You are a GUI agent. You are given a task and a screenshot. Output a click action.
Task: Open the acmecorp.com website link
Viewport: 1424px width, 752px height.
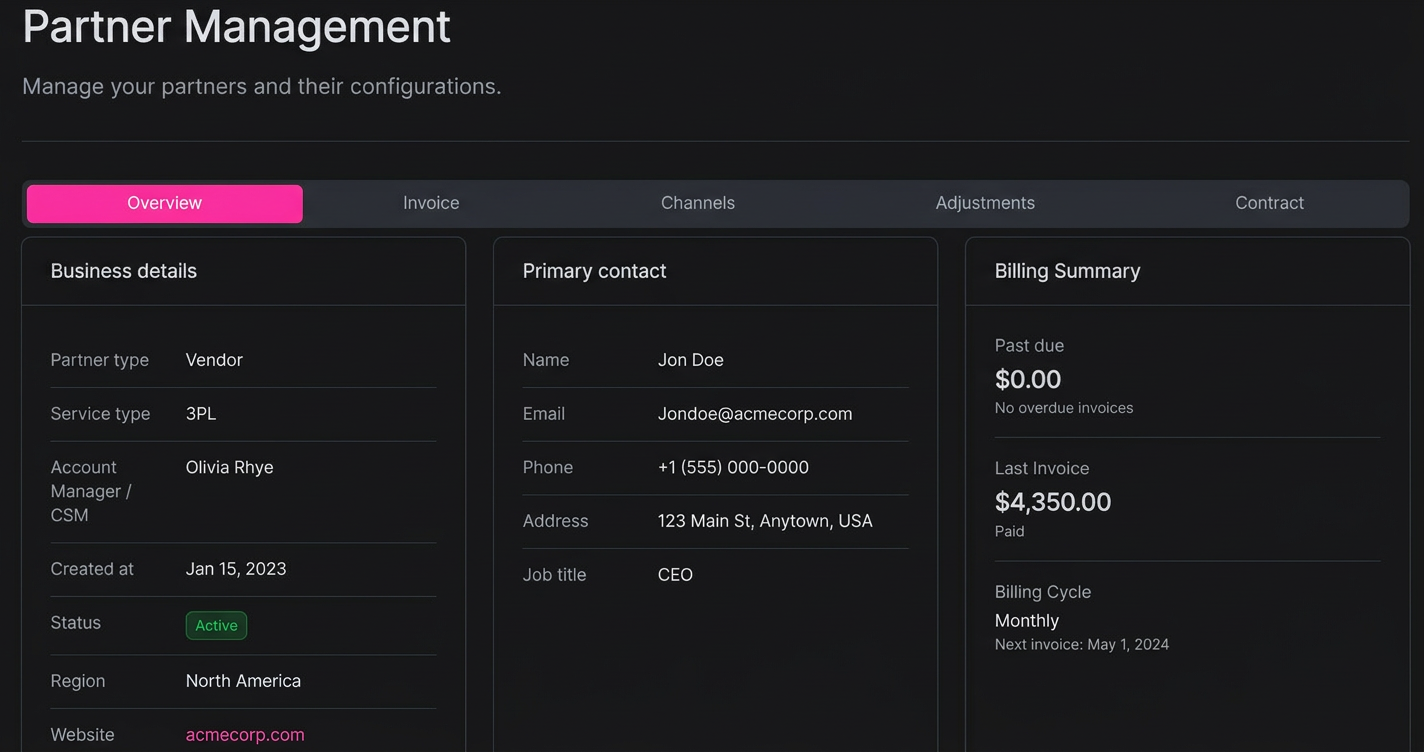coord(245,734)
